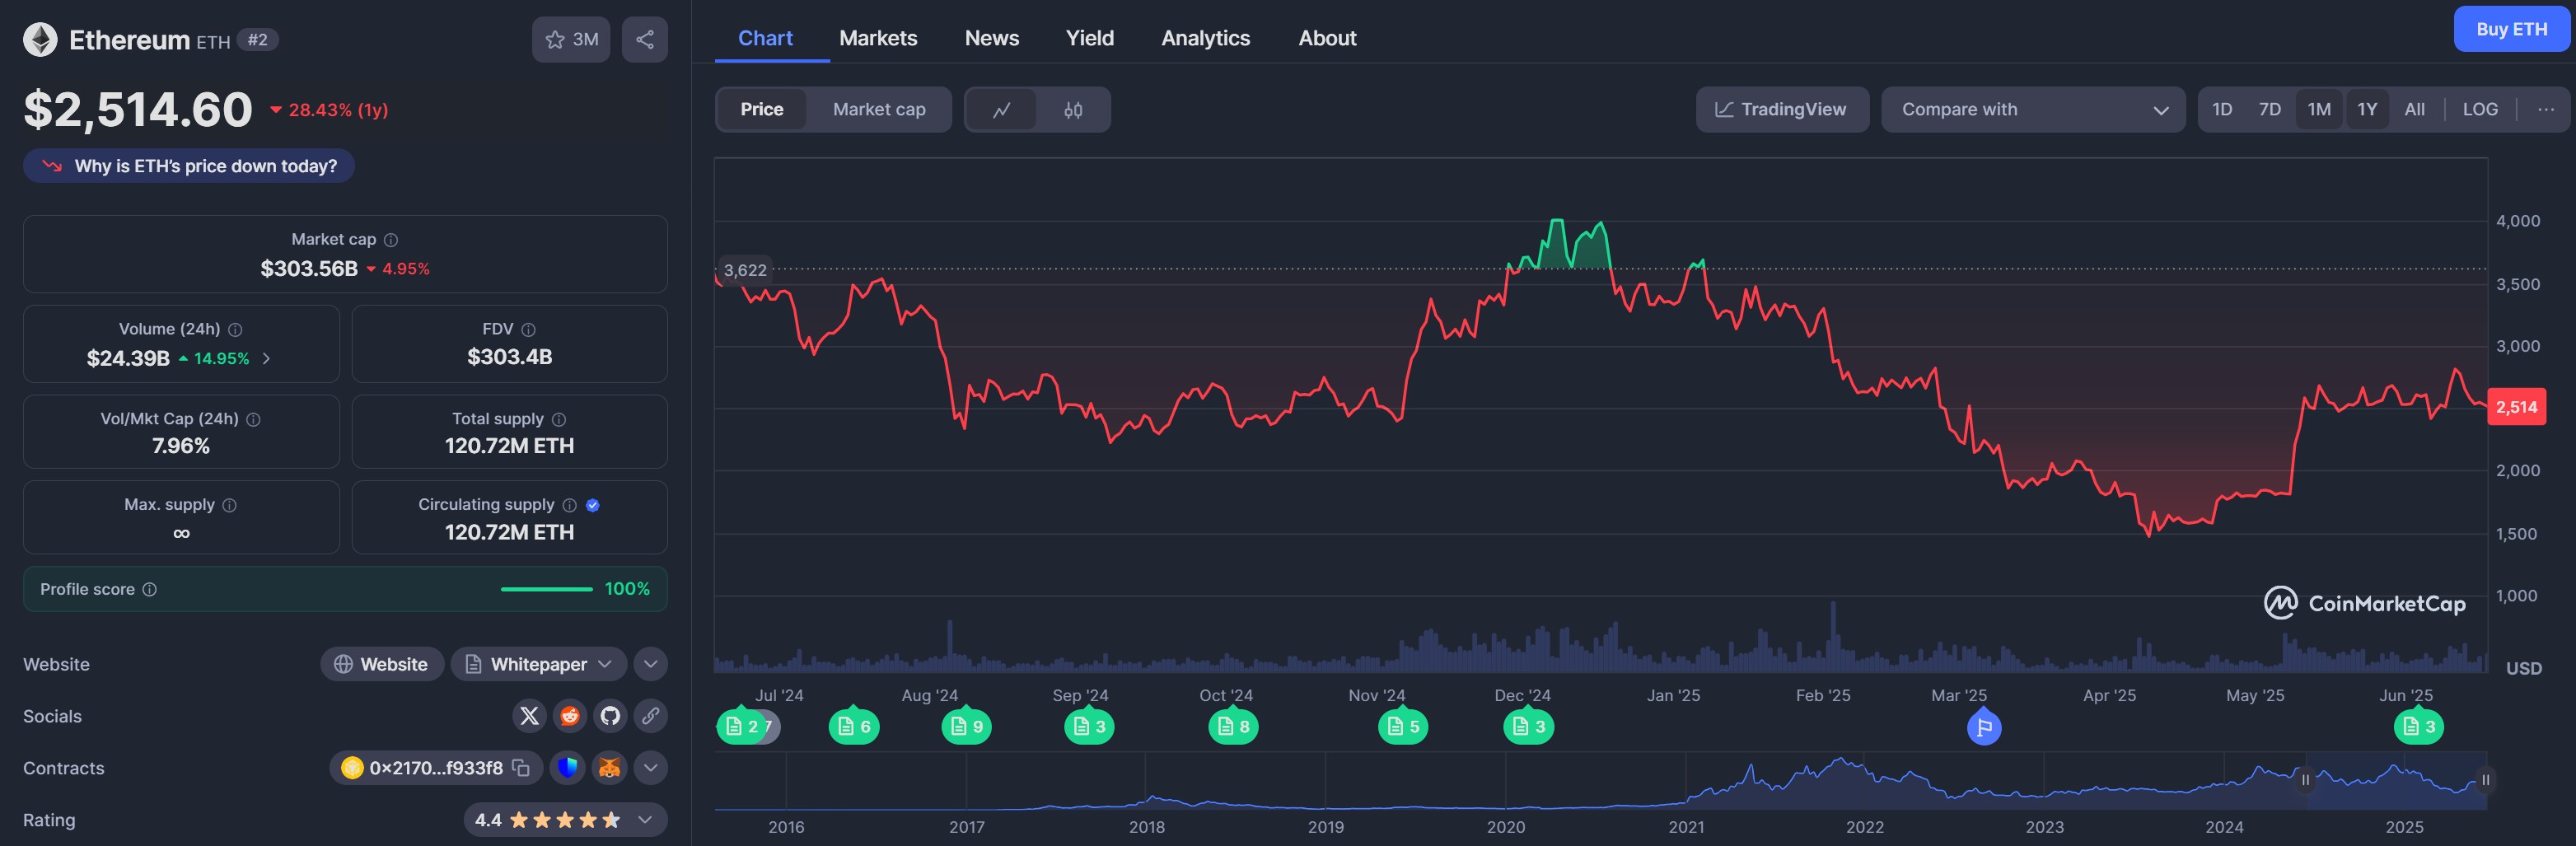The height and width of the screenshot is (846, 2576).
Task: Toggle LOG scale on chart
Action: (x=2480, y=110)
